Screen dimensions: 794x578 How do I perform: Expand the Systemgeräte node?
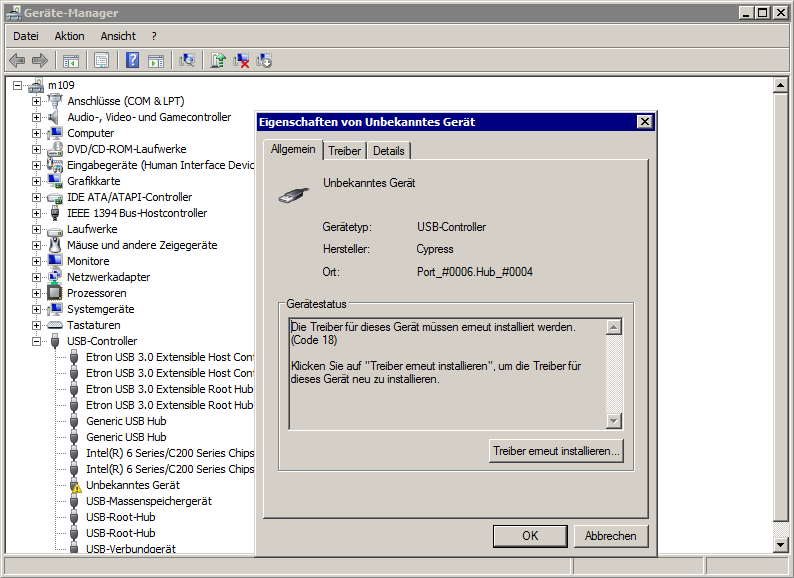tap(36, 310)
